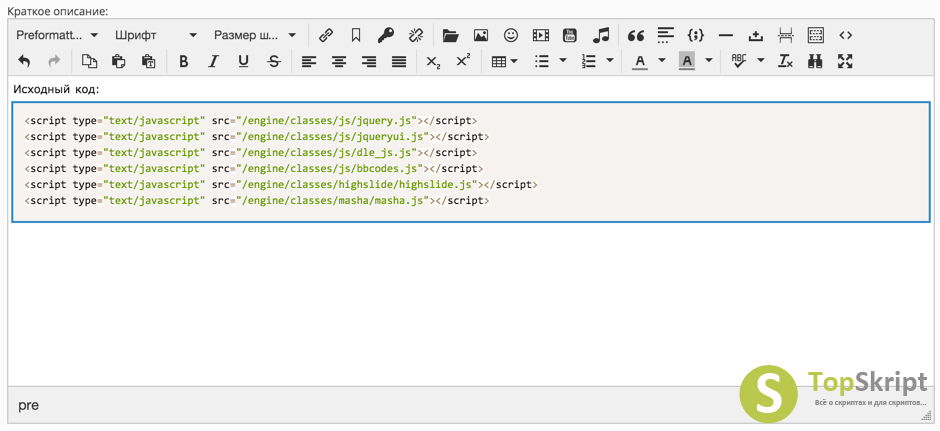Insert an anchor with bookmark icon
940x431 pixels.
pyautogui.click(x=355, y=35)
